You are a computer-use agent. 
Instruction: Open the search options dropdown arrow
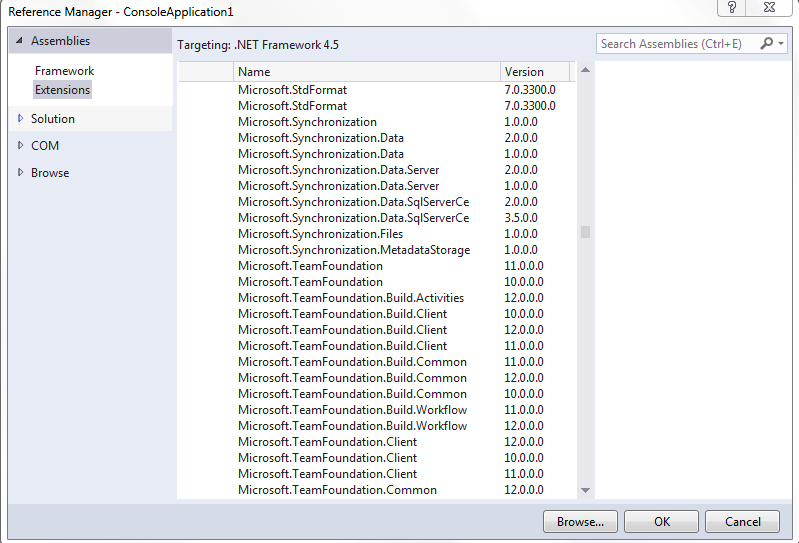tap(781, 44)
